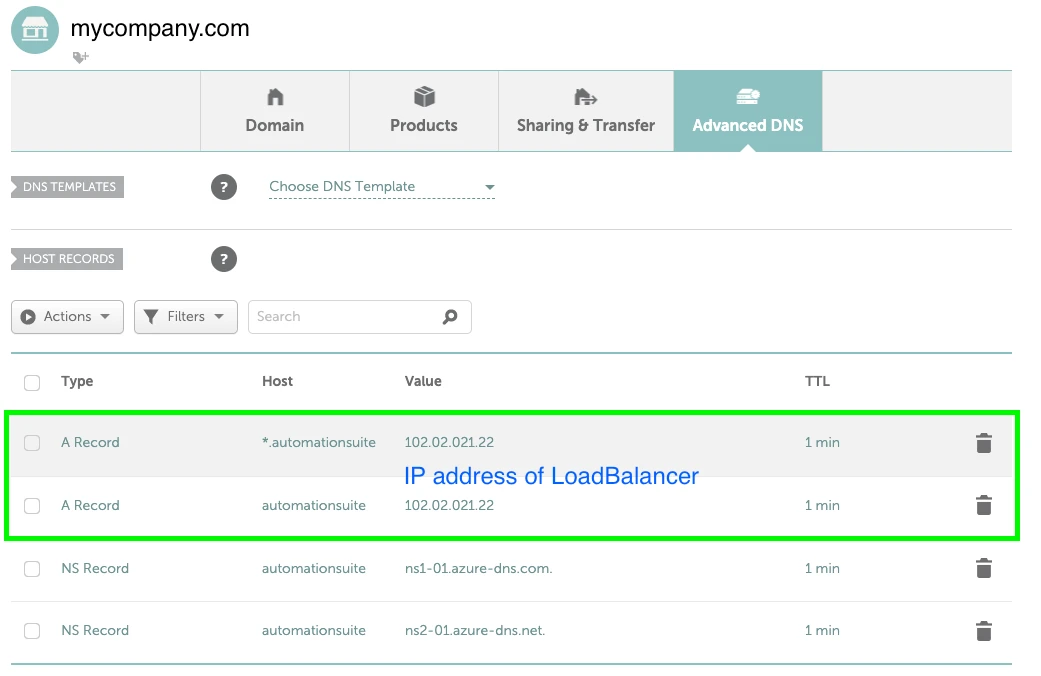Delete the ns2-01.azure-dns.net. record with trash icon
The image size is (1041, 676).
(x=984, y=631)
